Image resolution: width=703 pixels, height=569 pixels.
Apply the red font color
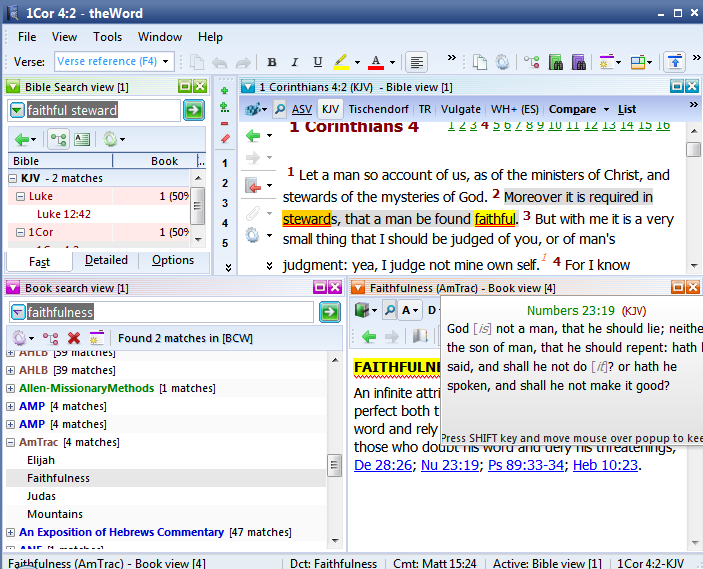376,62
